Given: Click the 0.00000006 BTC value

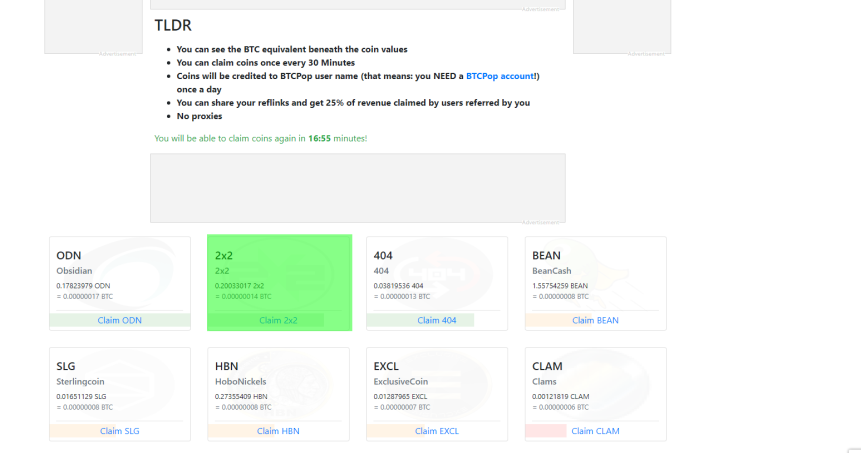Looking at the screenshot, I should click(561, 407).
